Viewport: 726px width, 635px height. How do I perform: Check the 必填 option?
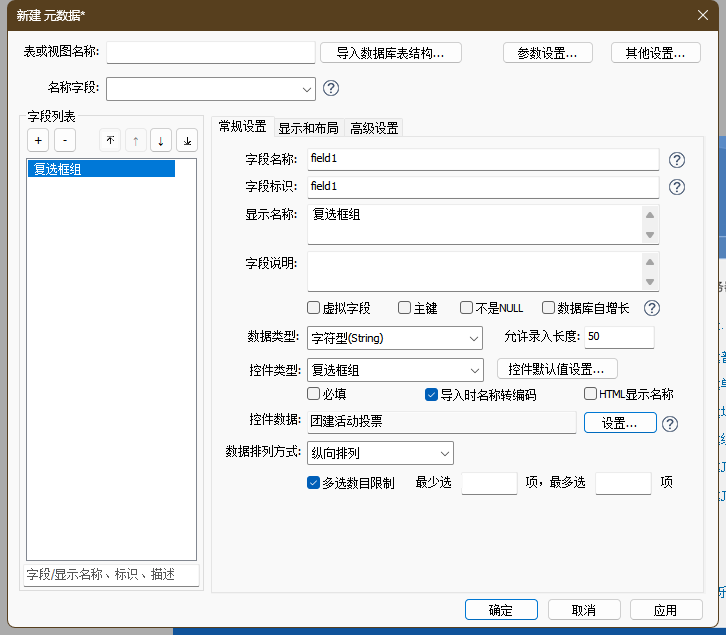pyautogui.click(x=314, y=394)
